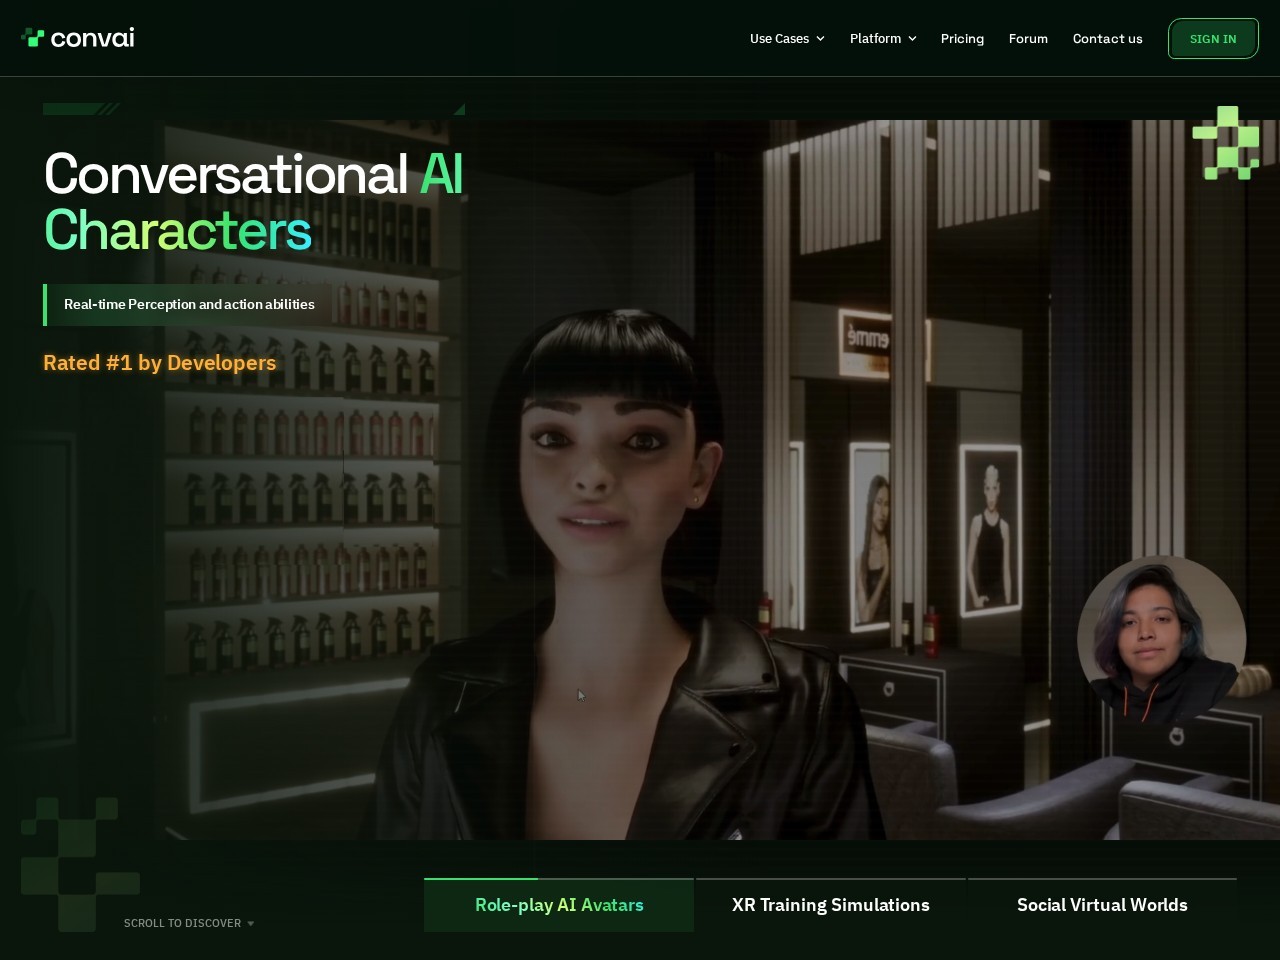The width and height of the screenshot is (1280, 960).
Task: Click the SIGN IN button
Action: (1213, 38)
